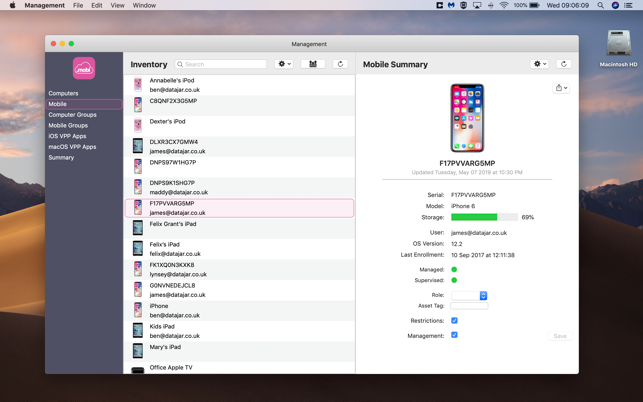Click the Save button
Image resolution: width=643 pixels, height=402 pixels.
coord(560,336)
